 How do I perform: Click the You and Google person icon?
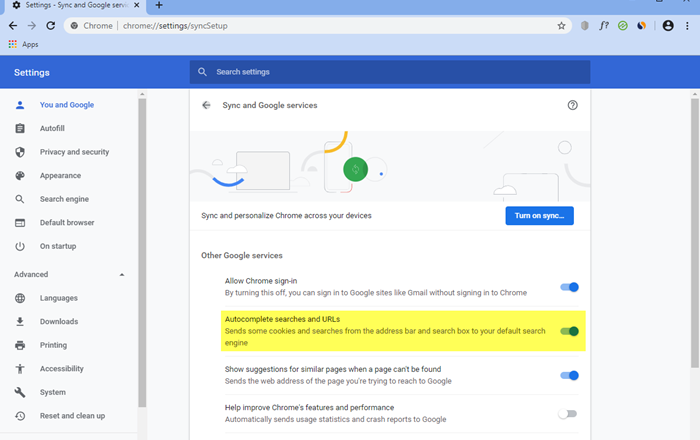click(20, 105)
